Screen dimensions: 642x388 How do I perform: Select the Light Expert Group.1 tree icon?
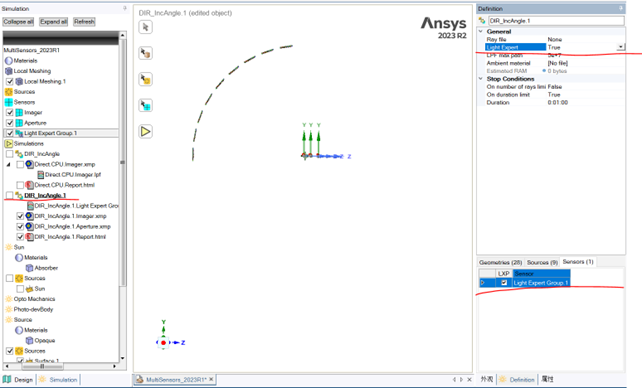[19, 133]
